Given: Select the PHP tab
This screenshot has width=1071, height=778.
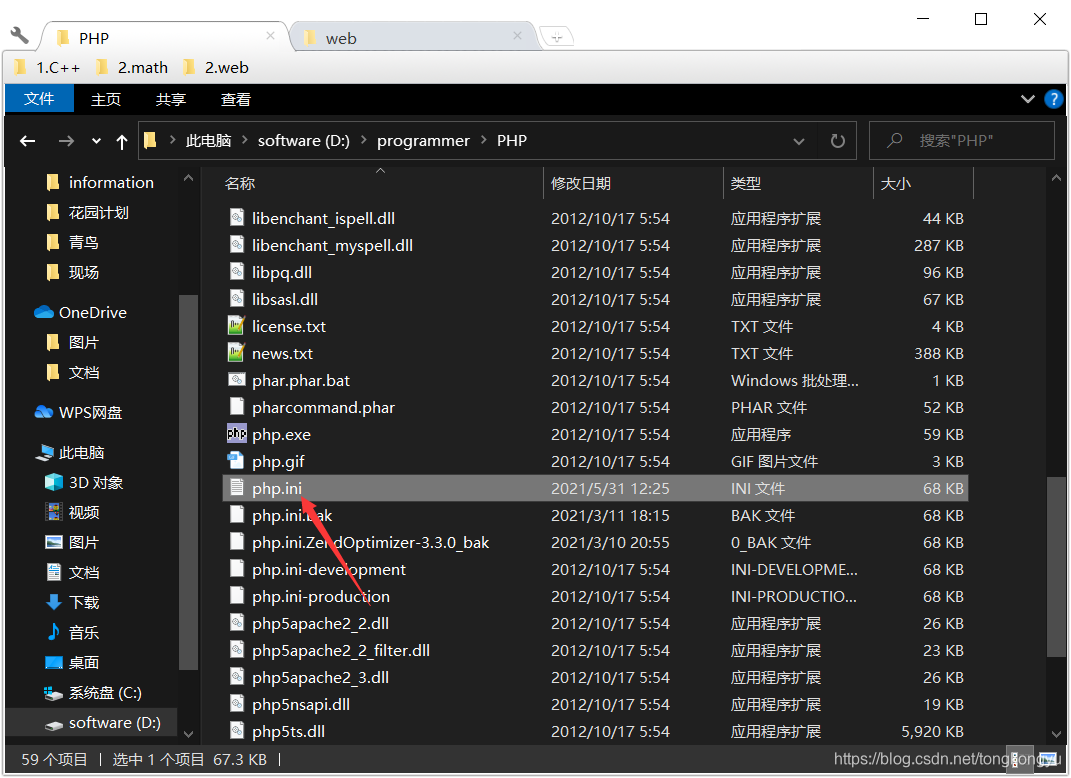Looking at the screenshot, I should click(166, 38).
